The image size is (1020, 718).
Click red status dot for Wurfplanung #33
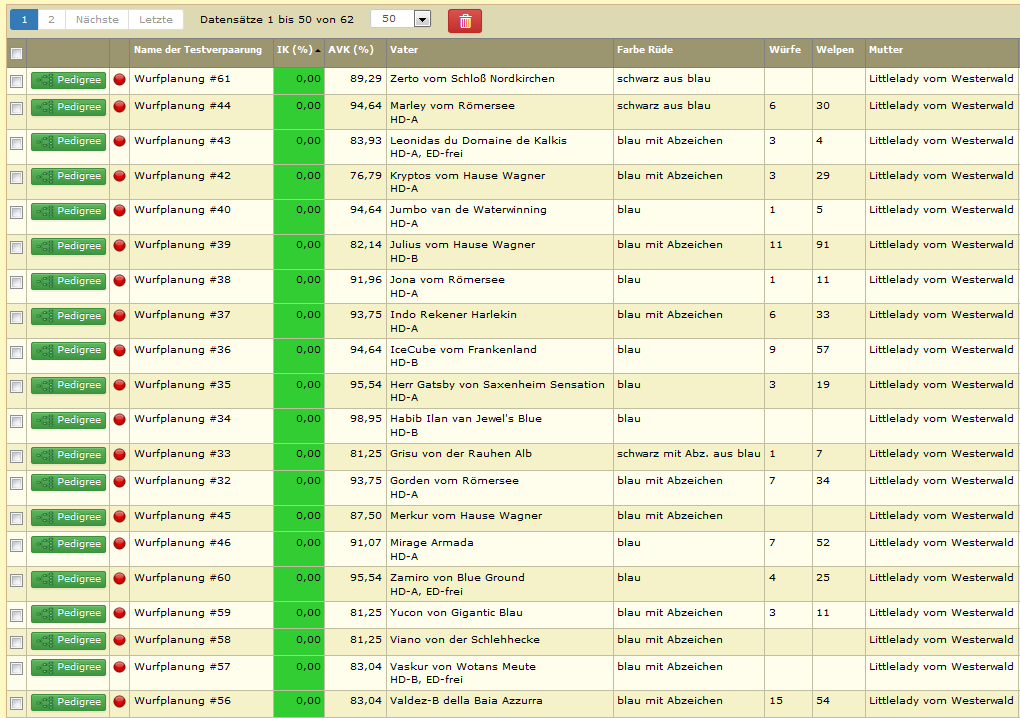[x=120, y=454]
